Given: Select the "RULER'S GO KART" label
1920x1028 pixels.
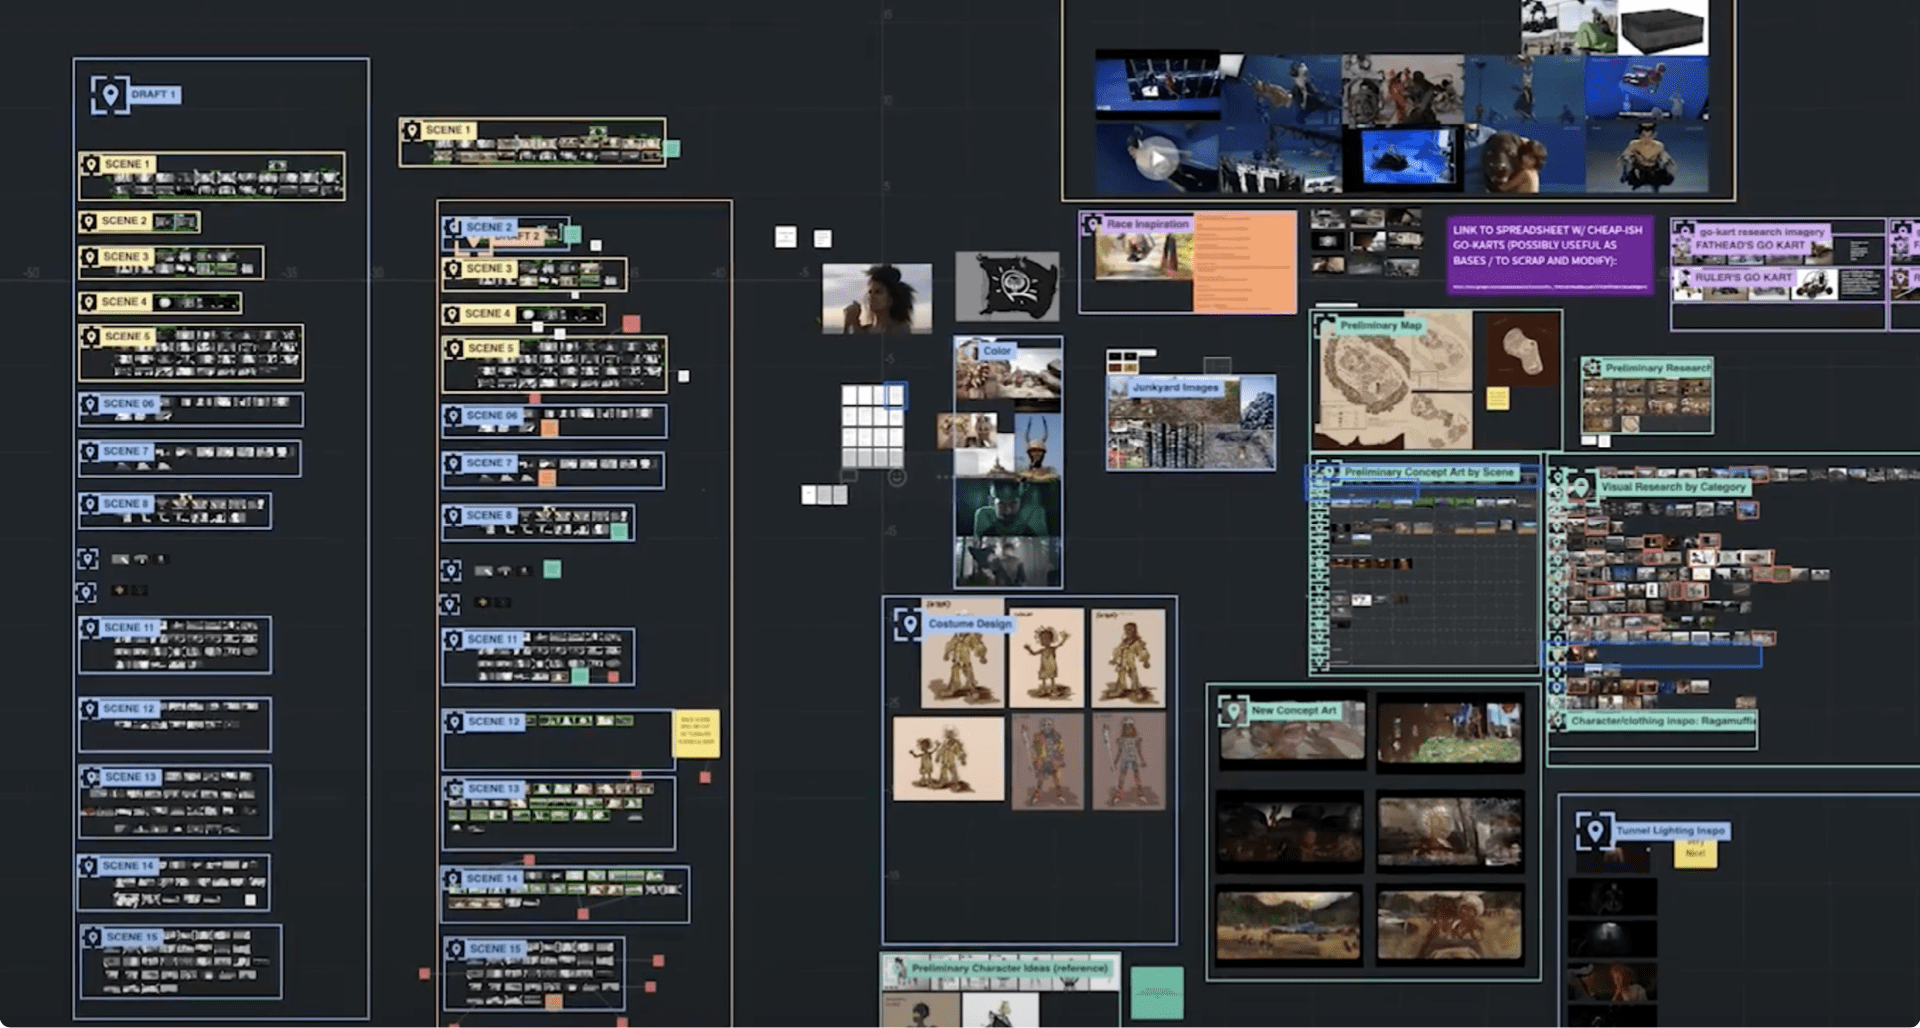Looking at the screenshot, I should click(x=1743, y=278).
